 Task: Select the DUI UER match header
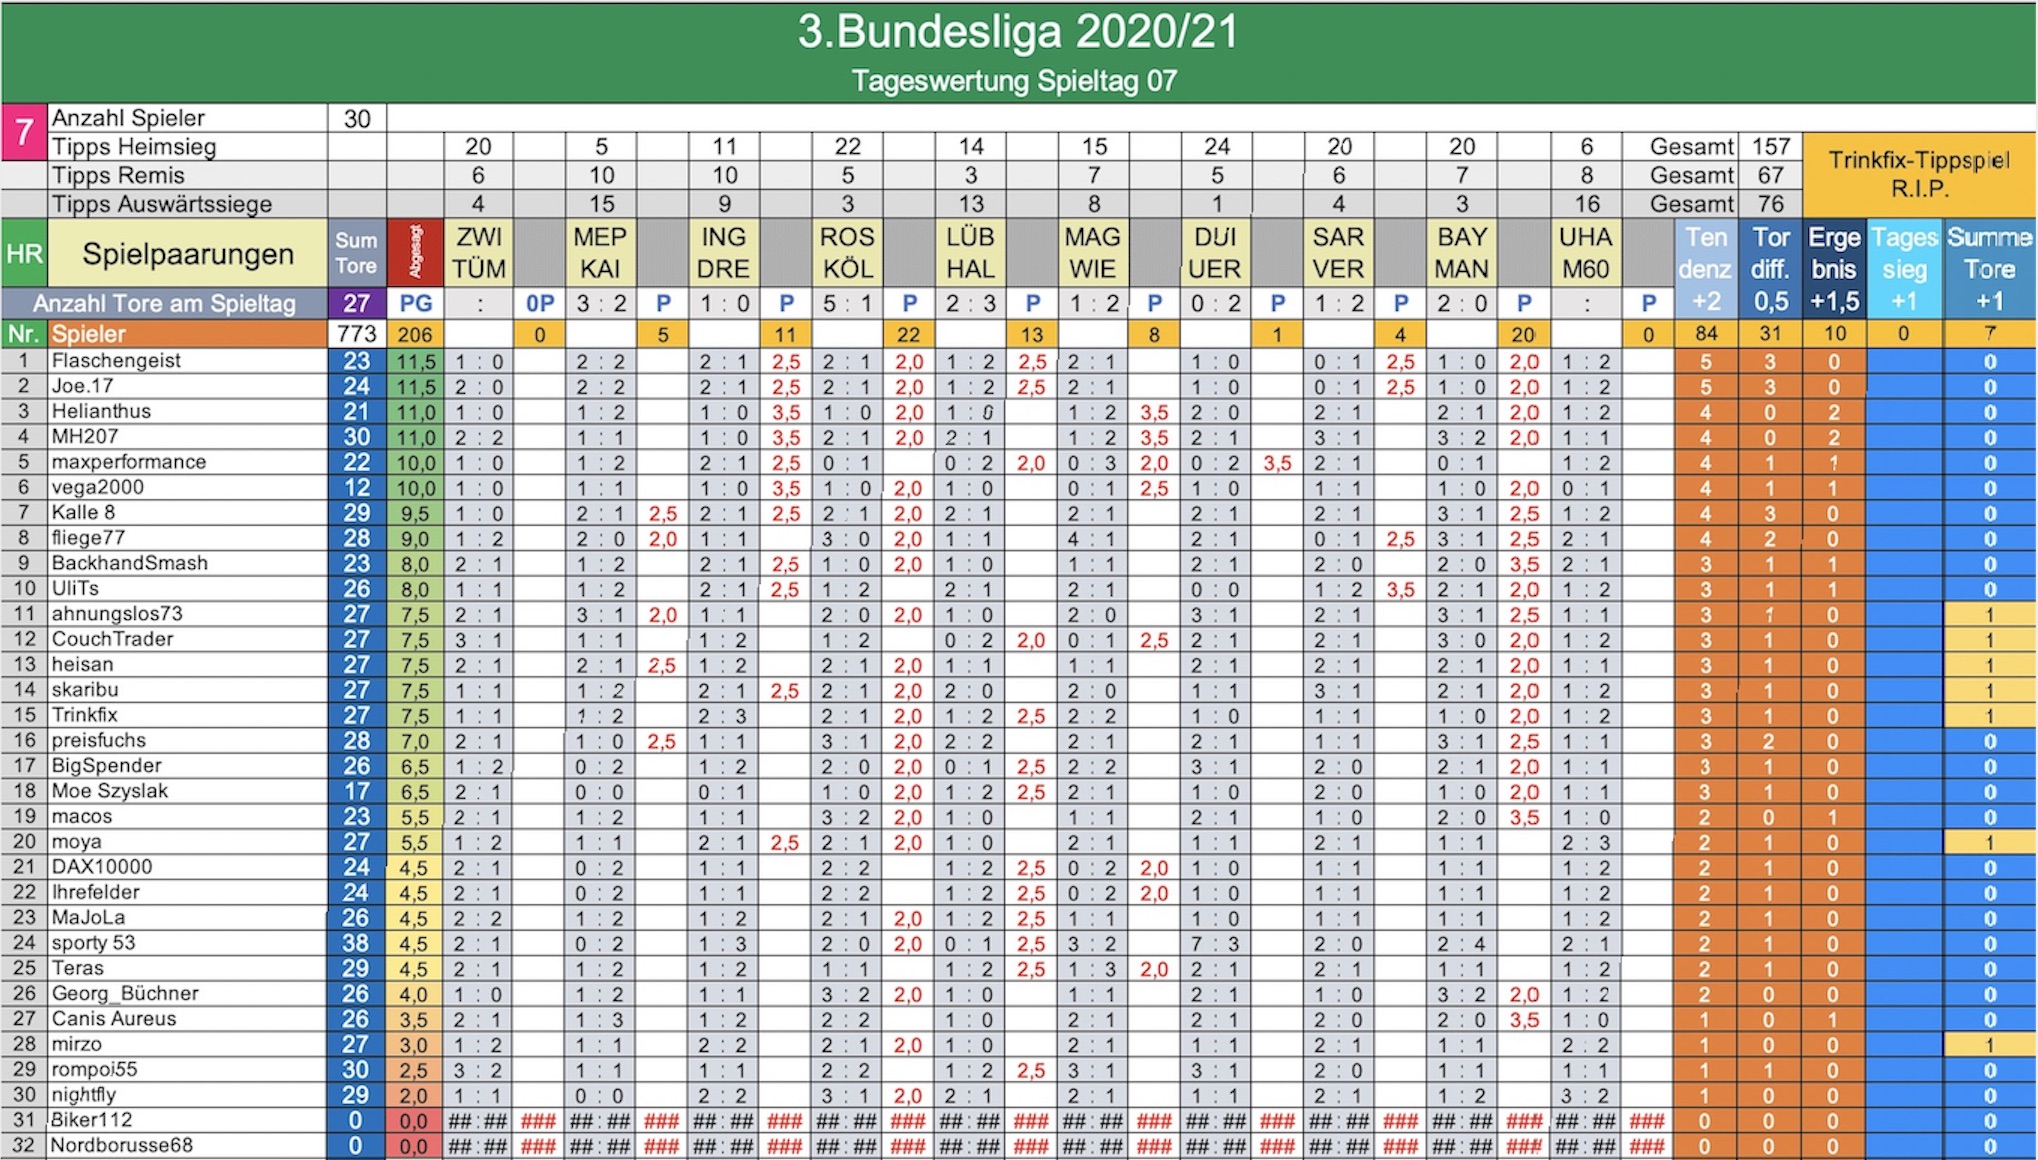[1216, 253]
